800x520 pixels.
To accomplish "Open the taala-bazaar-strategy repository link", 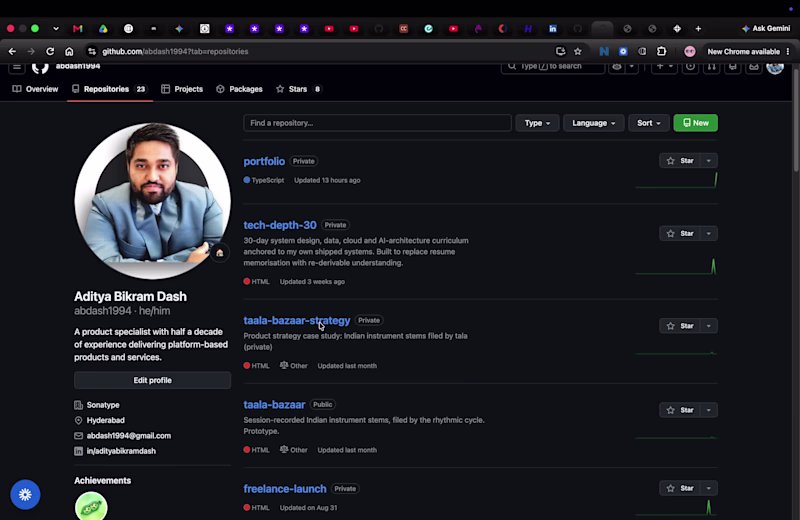I will pyautogui.click(x=297, y=320).
